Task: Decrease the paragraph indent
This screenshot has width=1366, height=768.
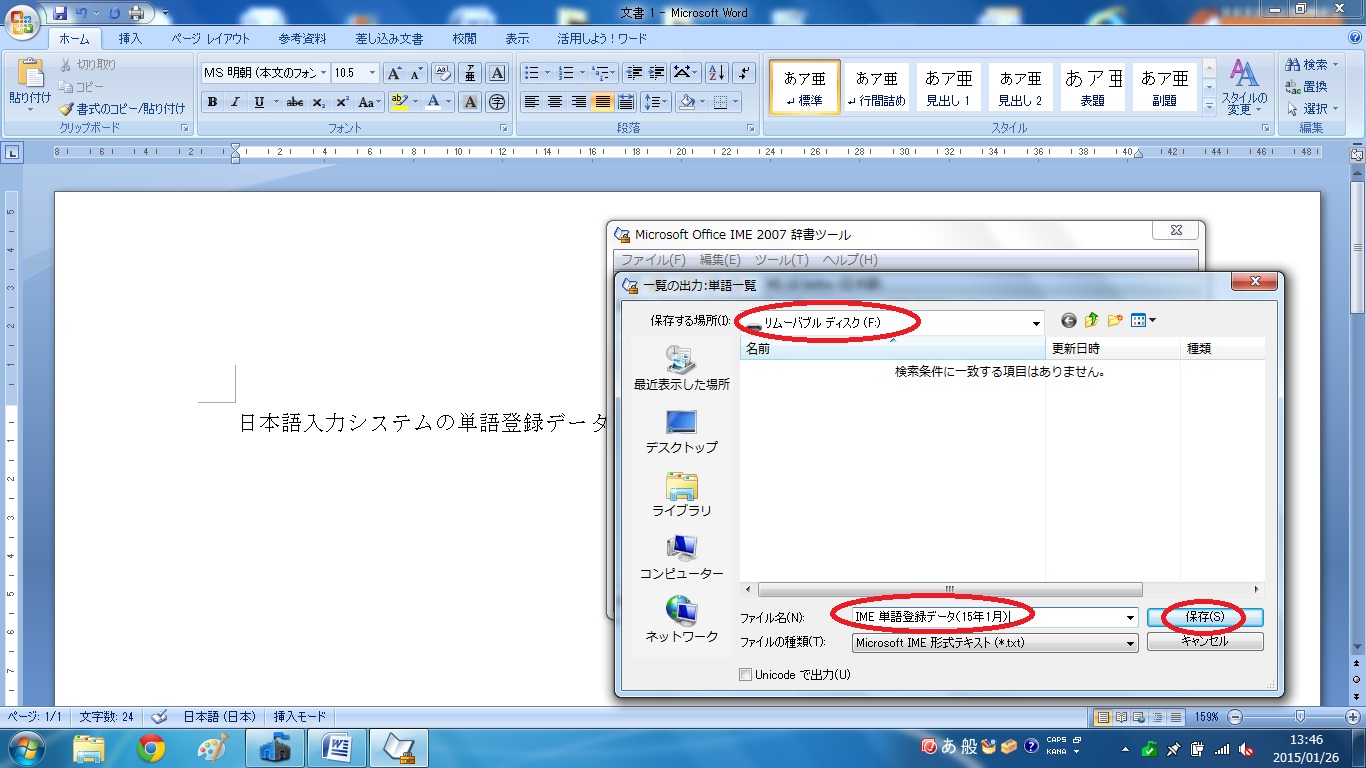Action: [633, 73]
